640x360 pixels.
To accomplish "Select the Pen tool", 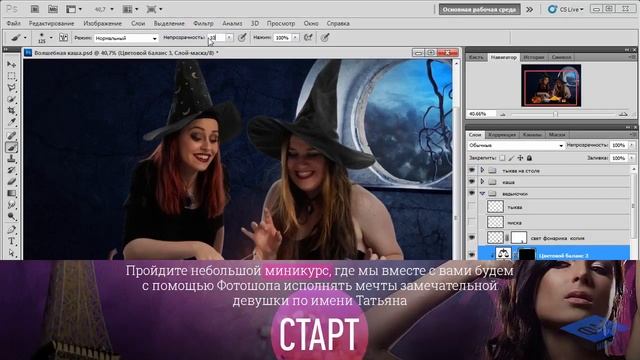I will (x=11, y=229).
